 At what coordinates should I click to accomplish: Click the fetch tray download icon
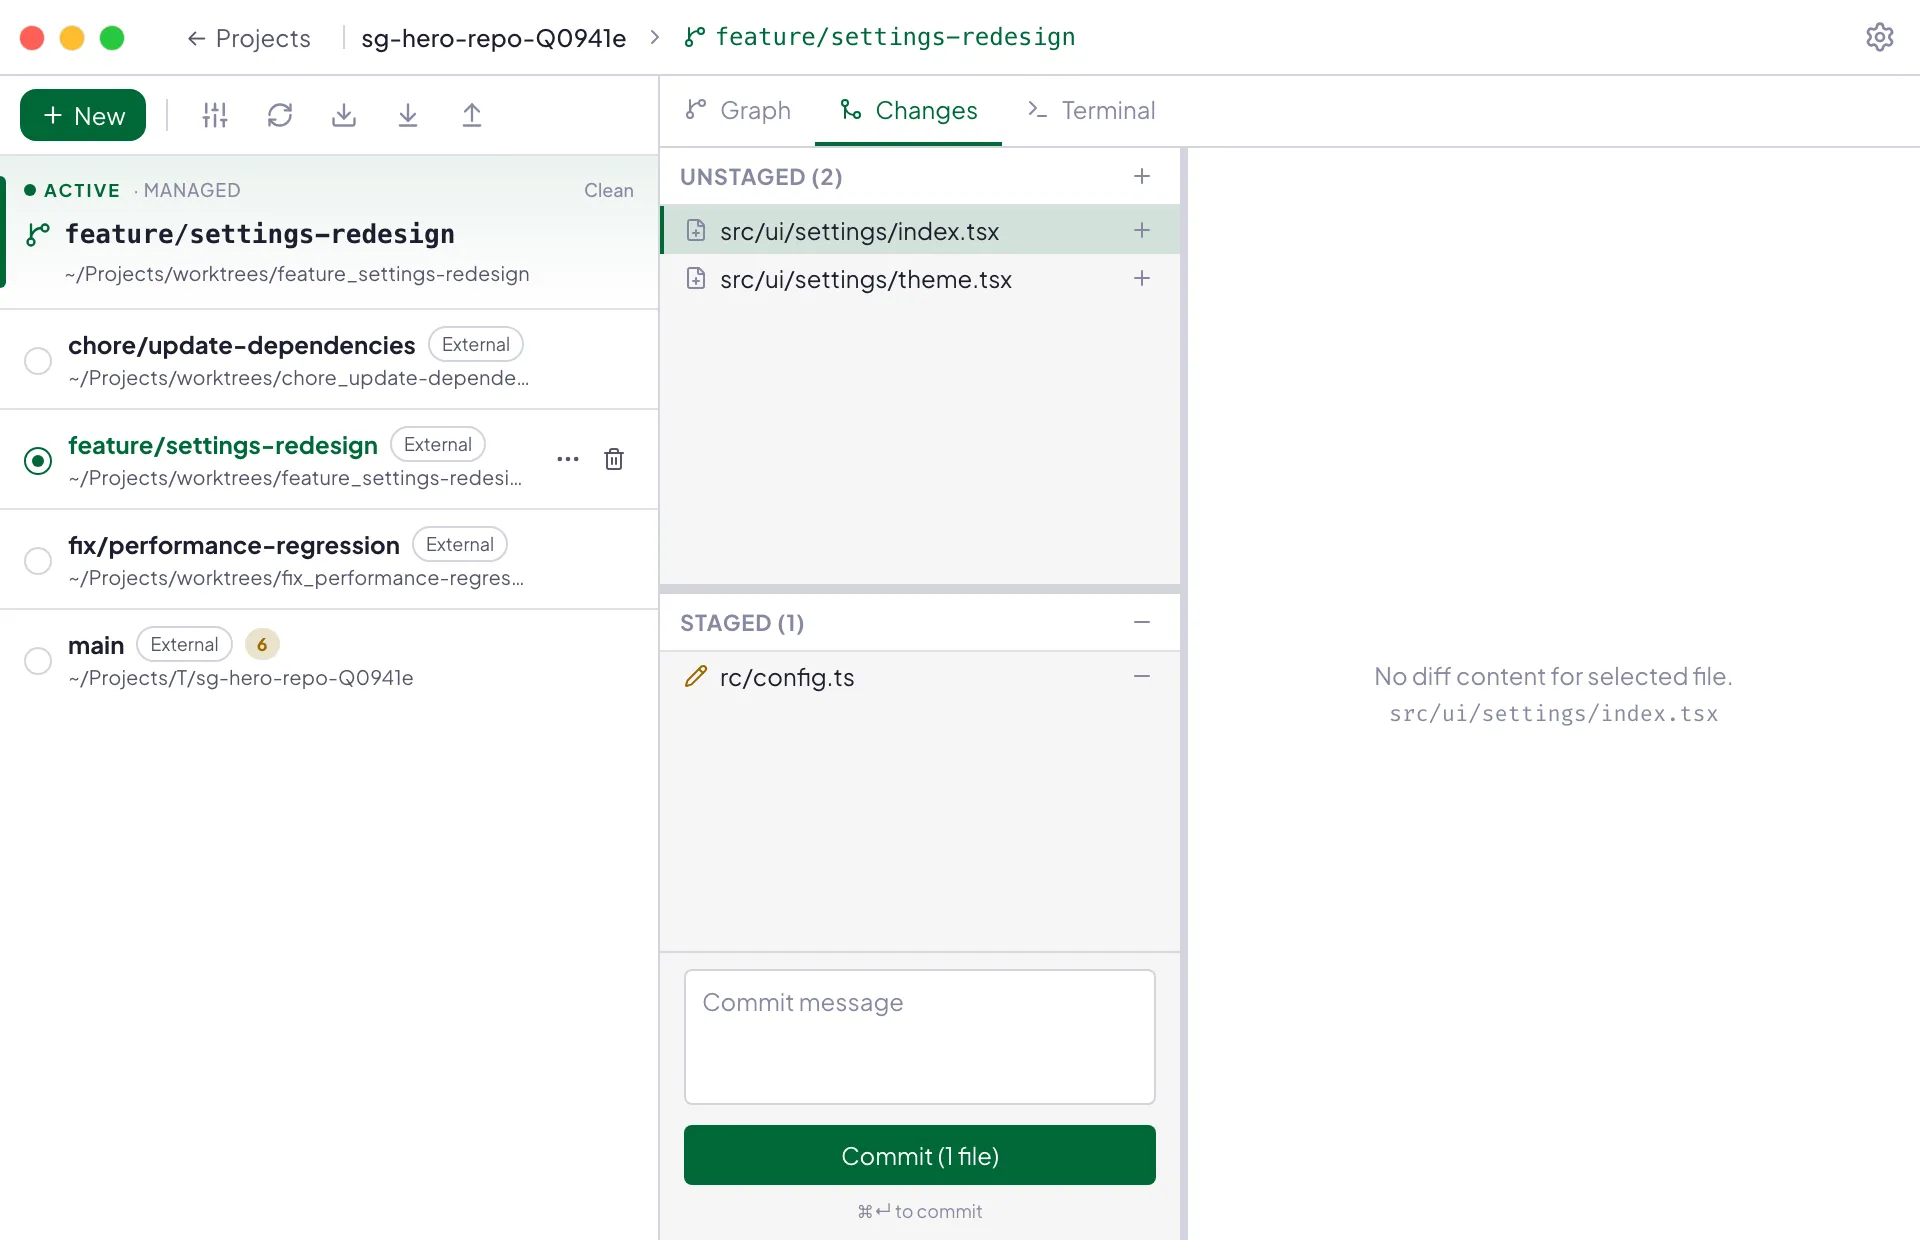pyautogui.click(x=344, y=115)
